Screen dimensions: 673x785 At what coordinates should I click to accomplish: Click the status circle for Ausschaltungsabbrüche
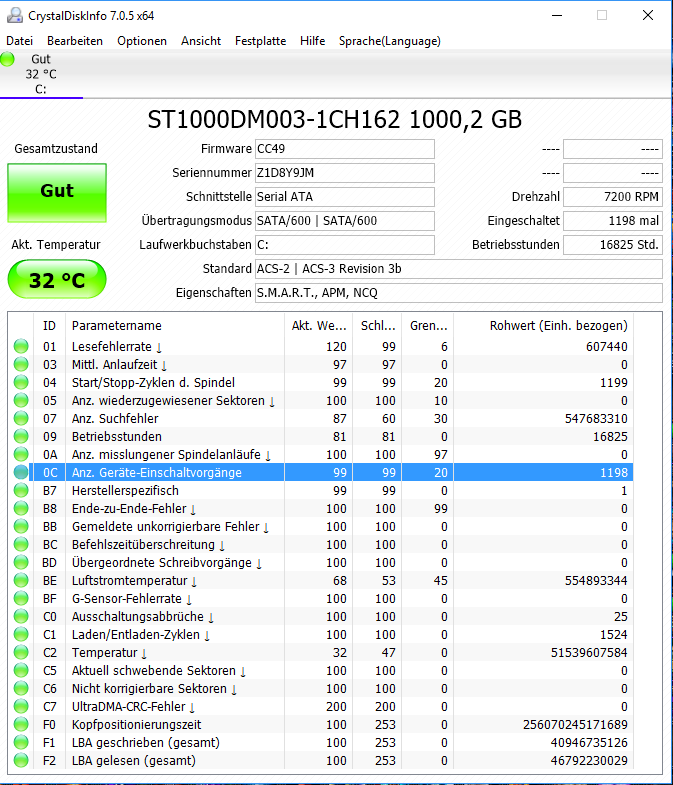tap(21, 617)
